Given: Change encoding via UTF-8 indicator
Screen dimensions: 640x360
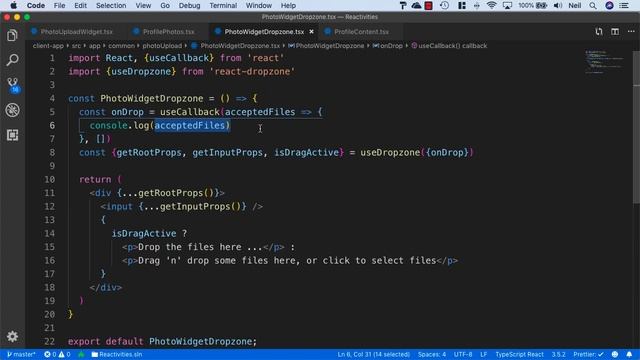Looking at the screenshot, I should coord(463,354).
